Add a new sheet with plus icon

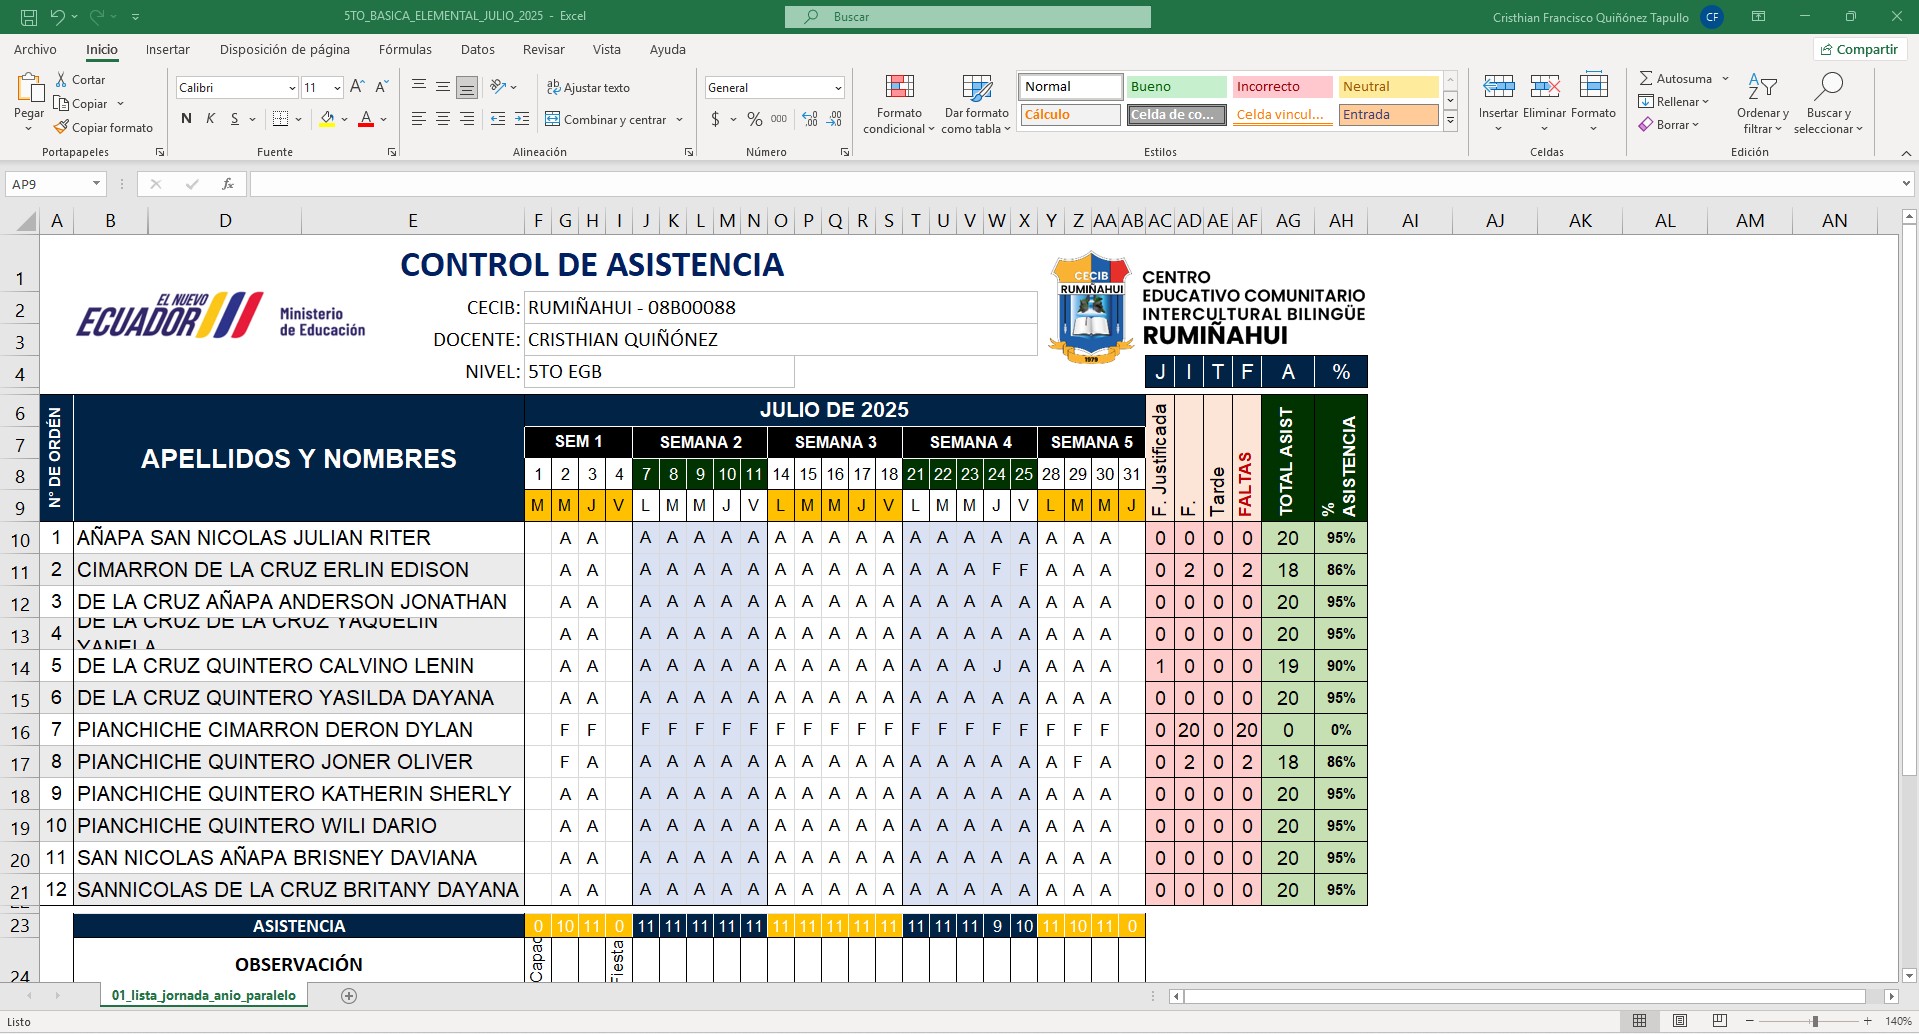coord(349,996)
